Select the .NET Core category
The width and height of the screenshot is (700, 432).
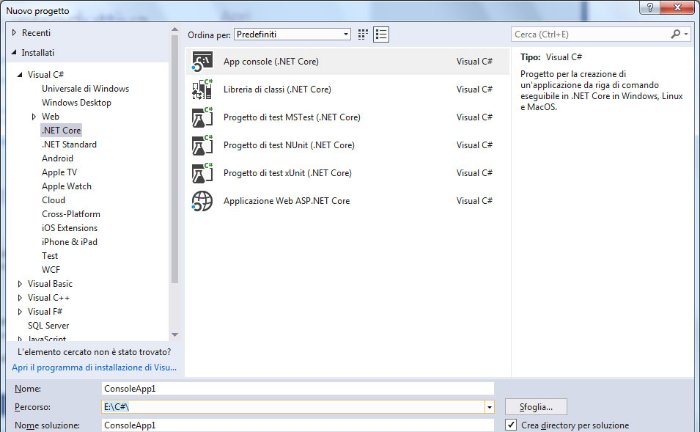(61, 130)
